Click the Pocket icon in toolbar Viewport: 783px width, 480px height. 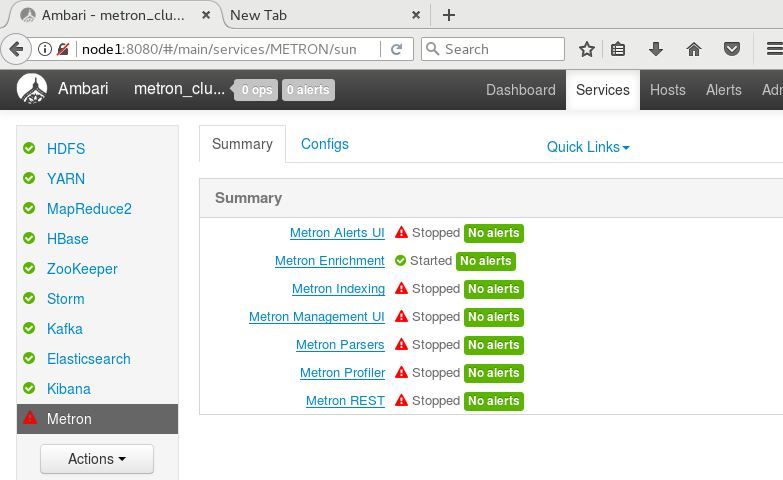click(x=732, y=49)
